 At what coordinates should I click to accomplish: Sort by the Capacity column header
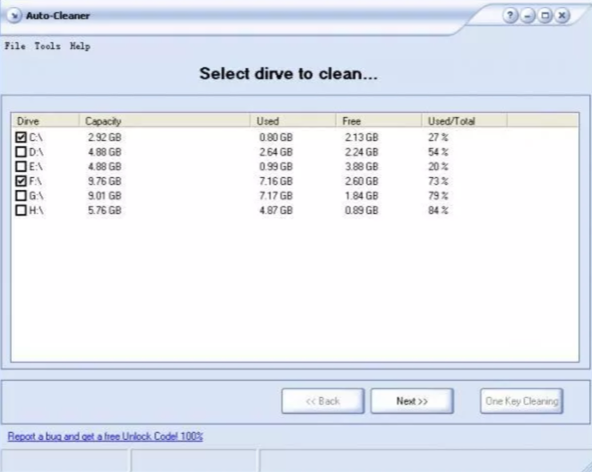(165, 121)
